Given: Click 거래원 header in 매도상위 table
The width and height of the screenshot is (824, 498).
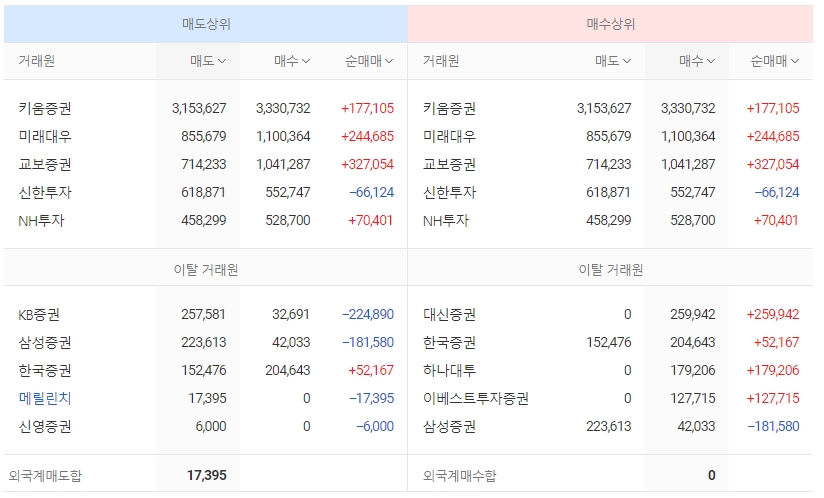Looking at the screenshot, I should [x=36, y=61].
